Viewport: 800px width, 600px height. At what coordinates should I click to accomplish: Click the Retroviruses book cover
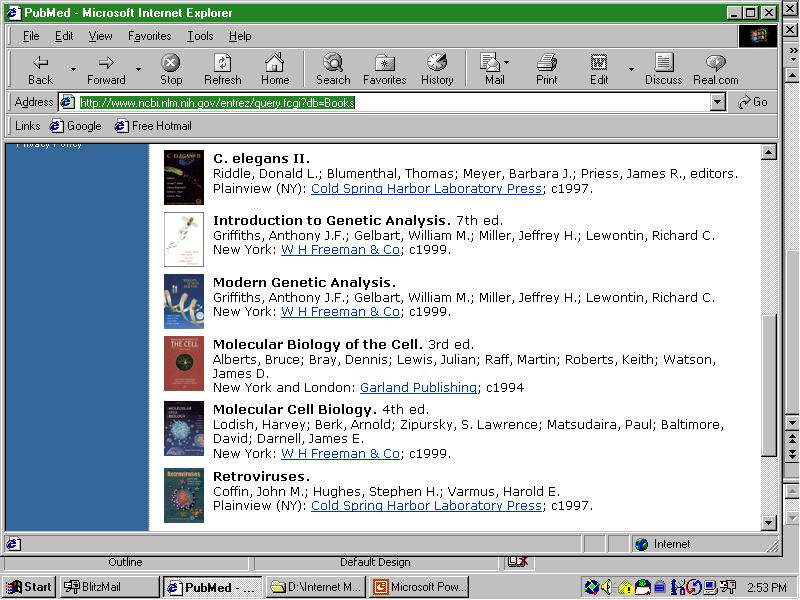(x=184, y=495)
